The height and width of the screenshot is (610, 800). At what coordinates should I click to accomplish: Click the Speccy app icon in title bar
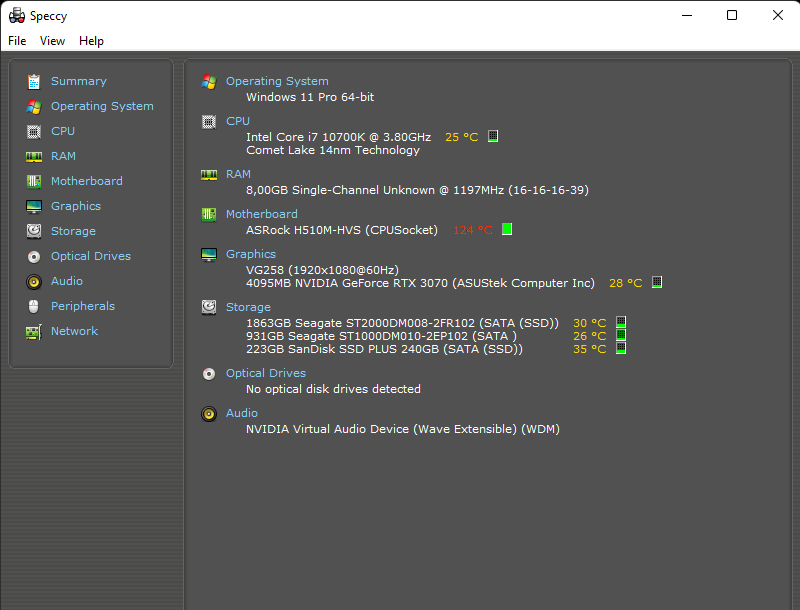(x=17, y=15)
